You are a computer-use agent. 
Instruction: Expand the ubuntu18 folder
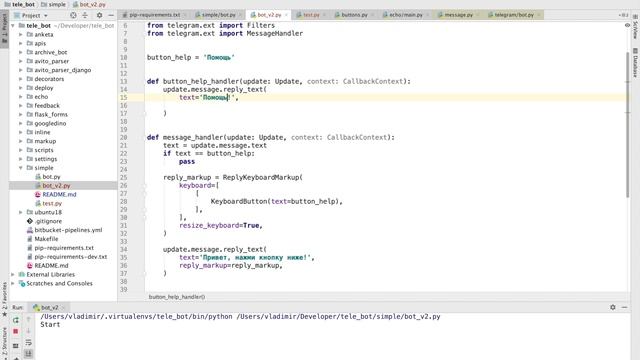point(21,212)
